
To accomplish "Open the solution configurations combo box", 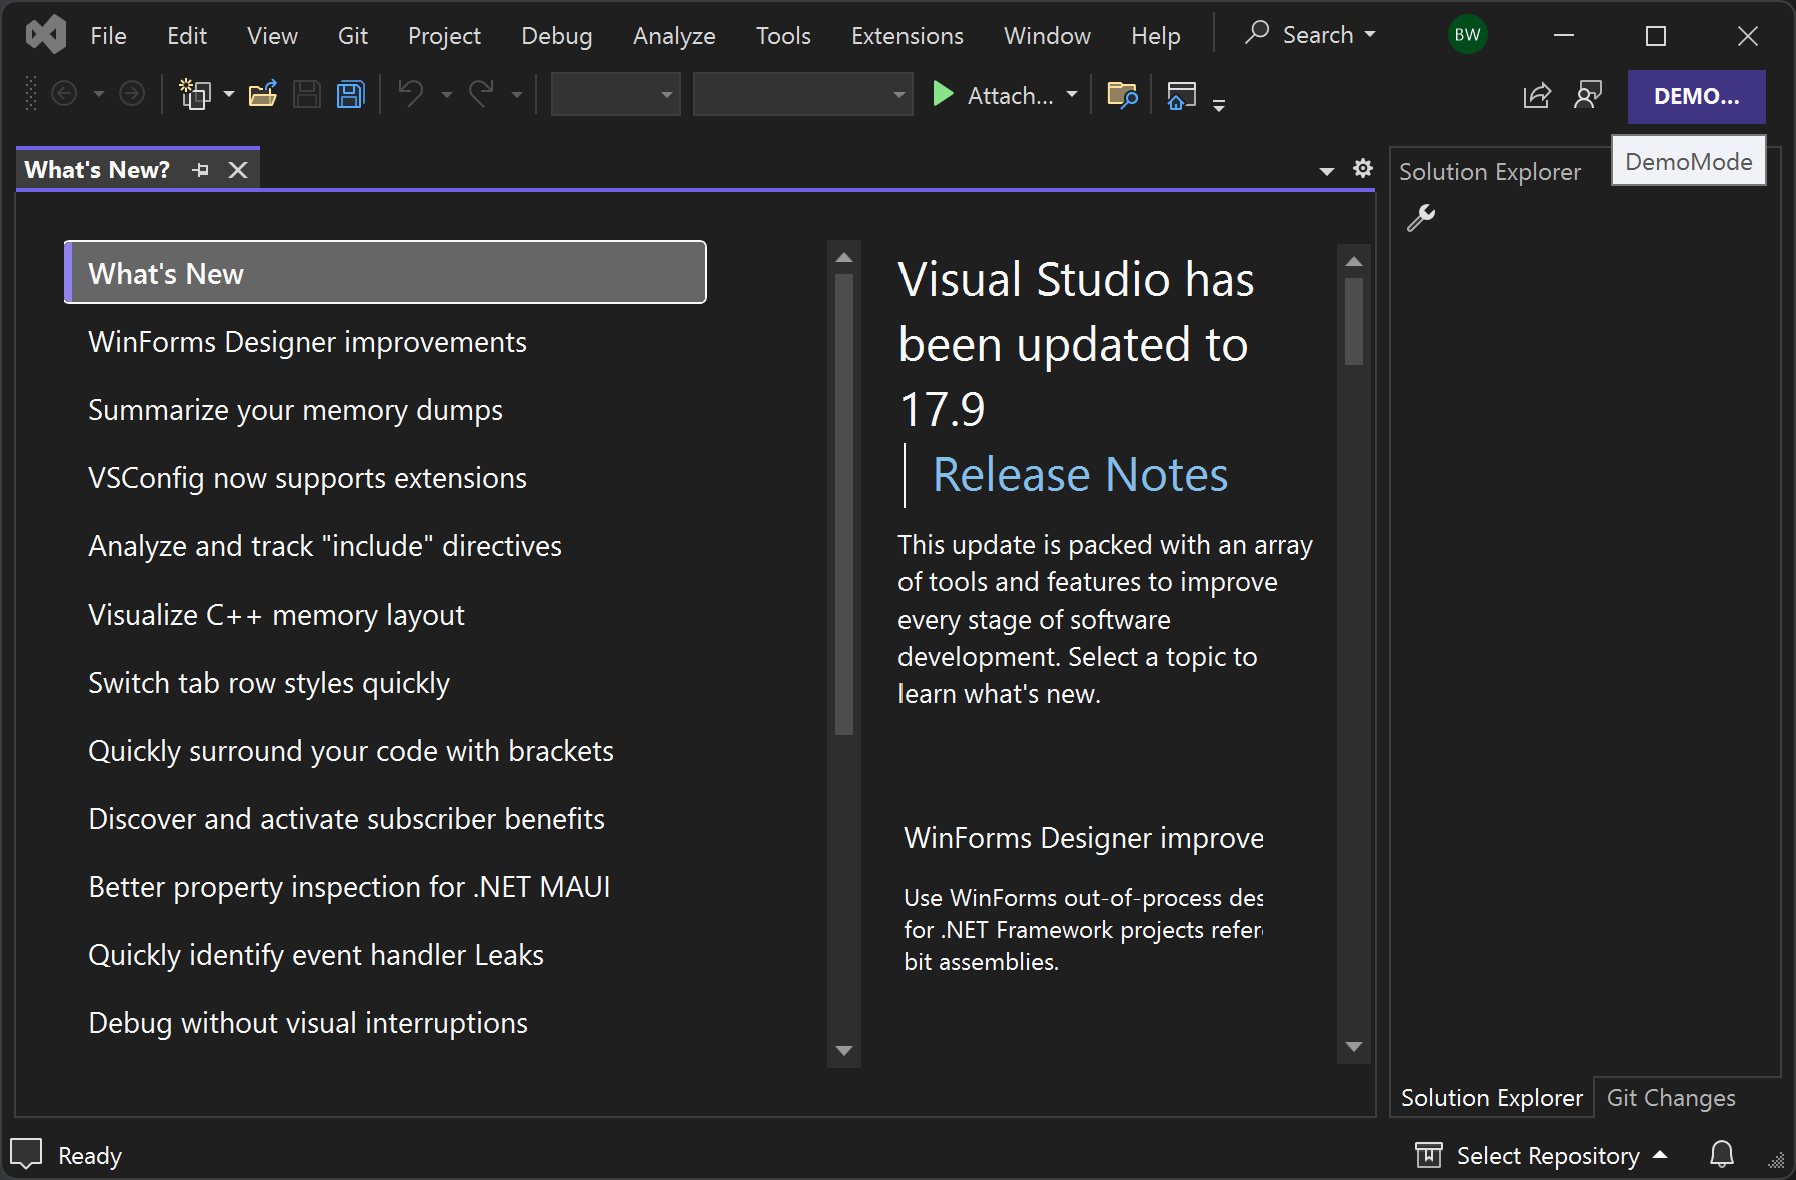I will pos(615,95).
